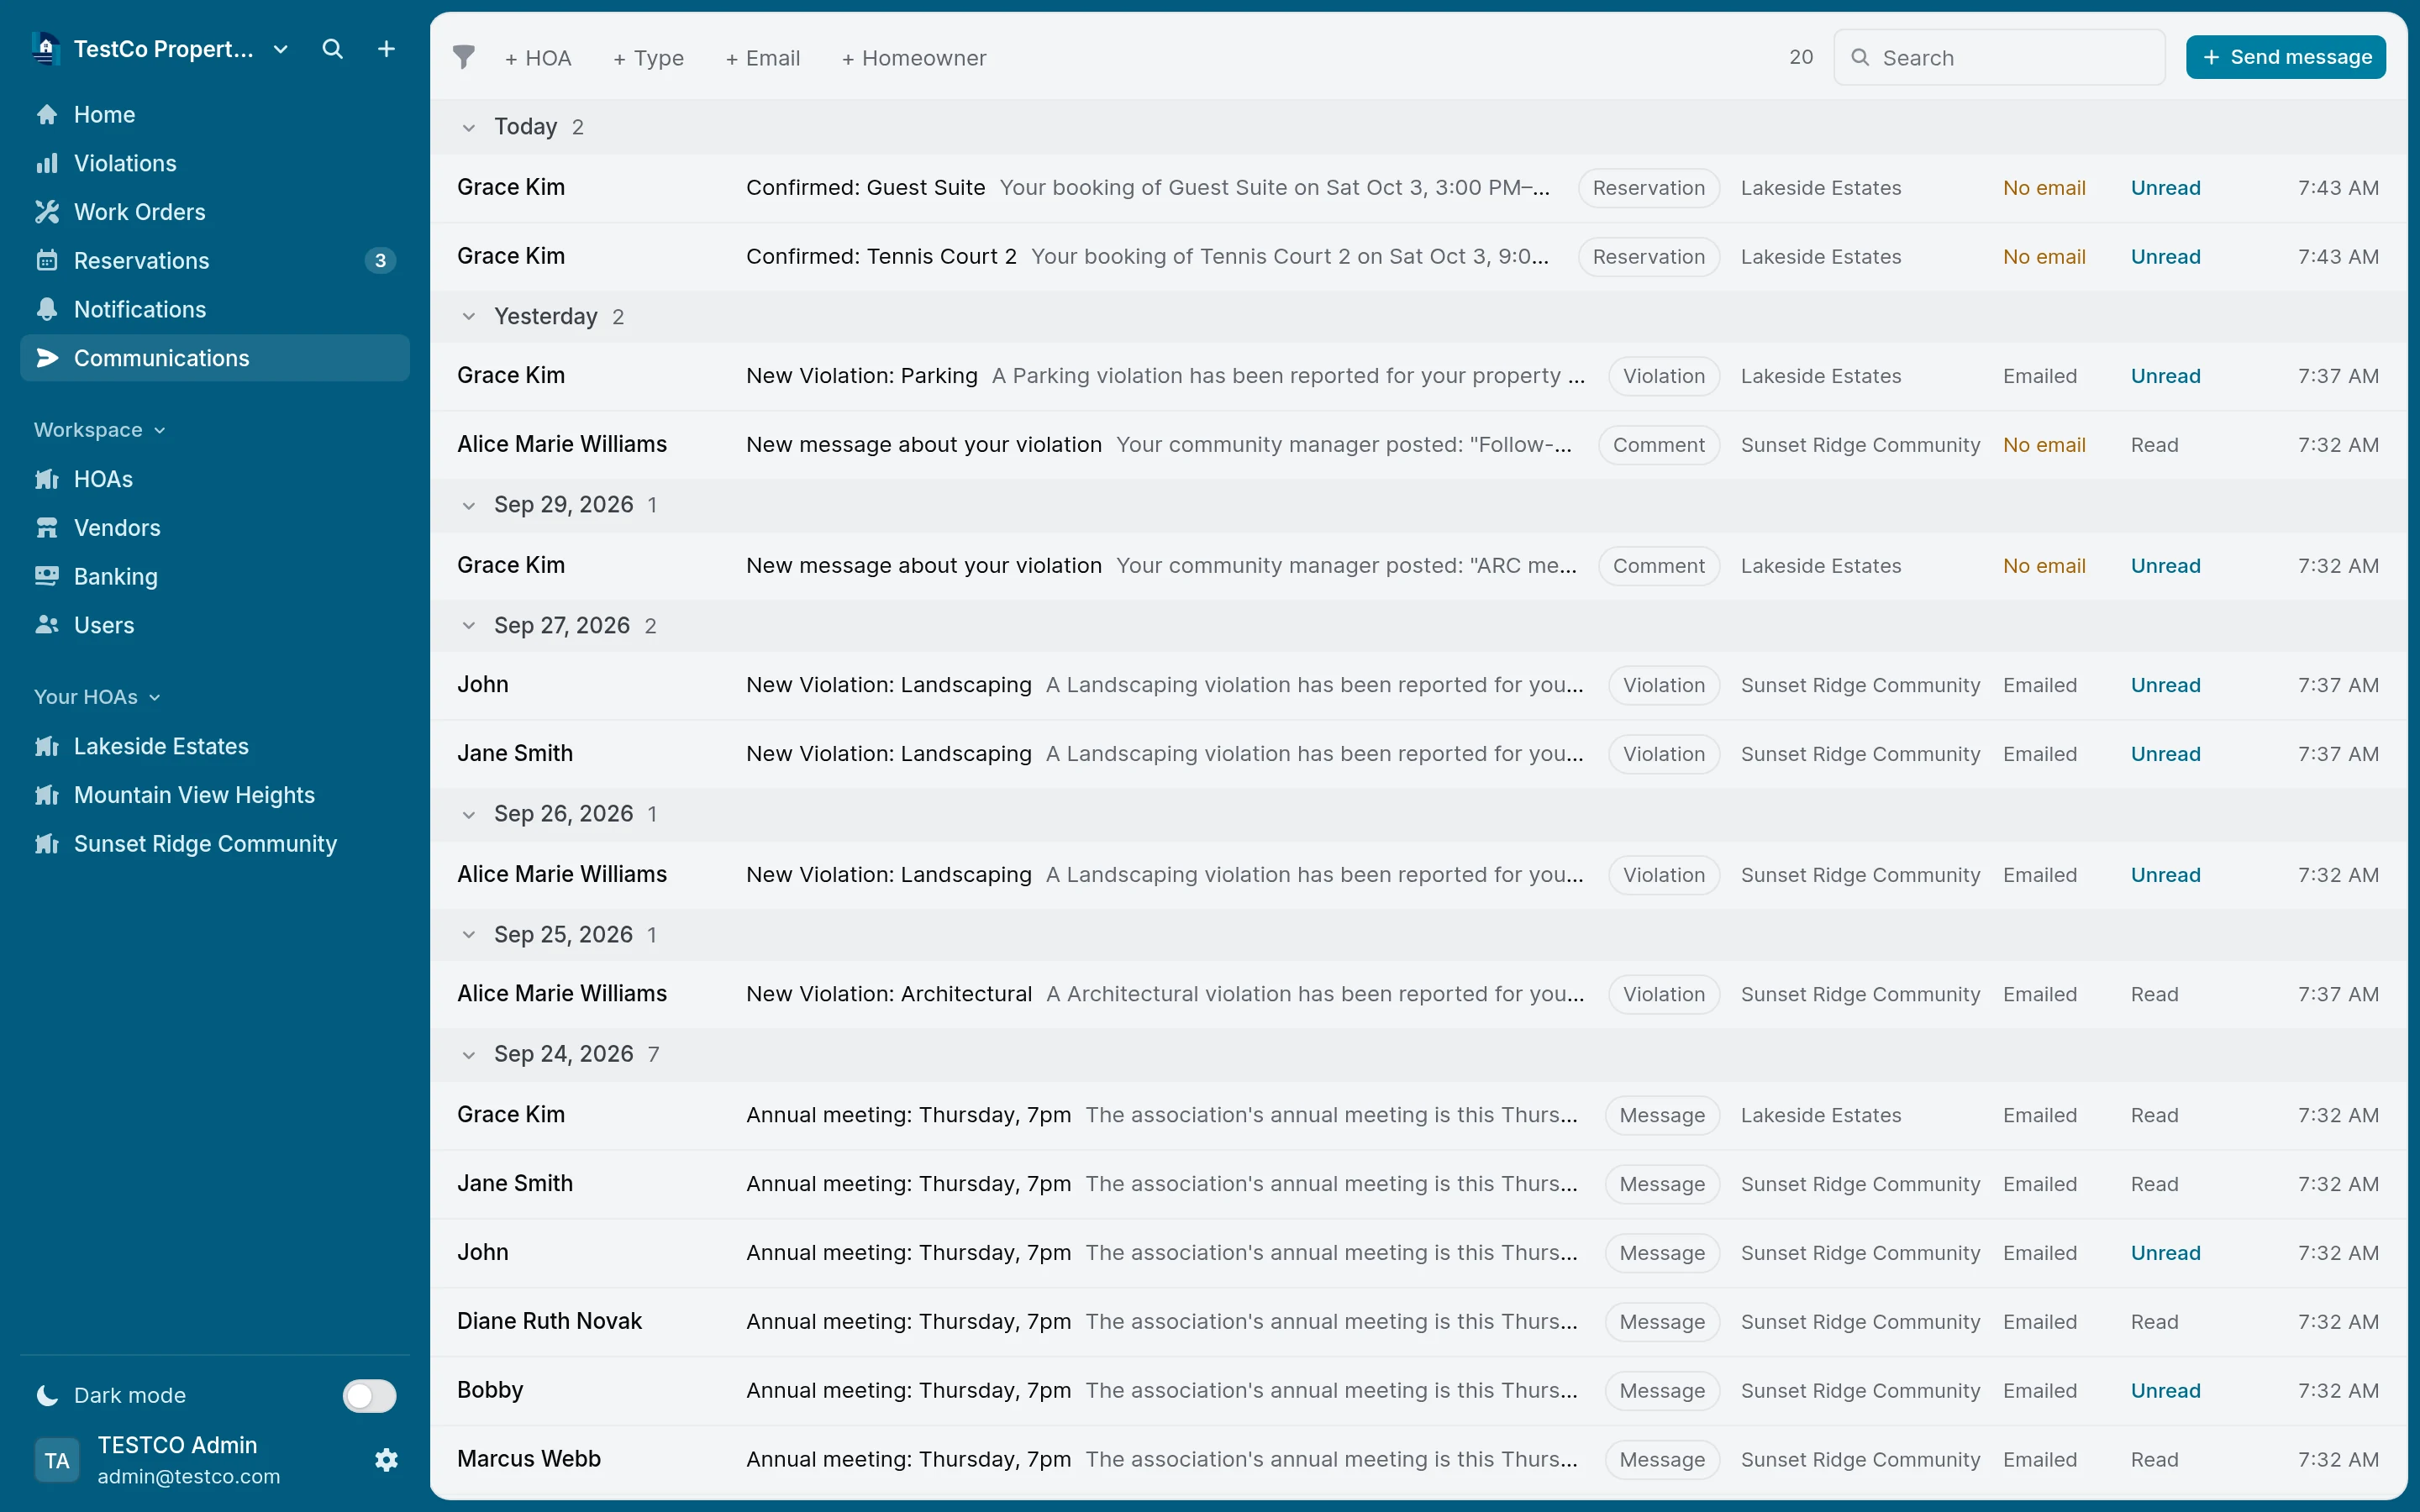Image resolution: width=2420 pixels, height=1512 pixels.
Task: Add the Email filter
Action: coord(763,58)
